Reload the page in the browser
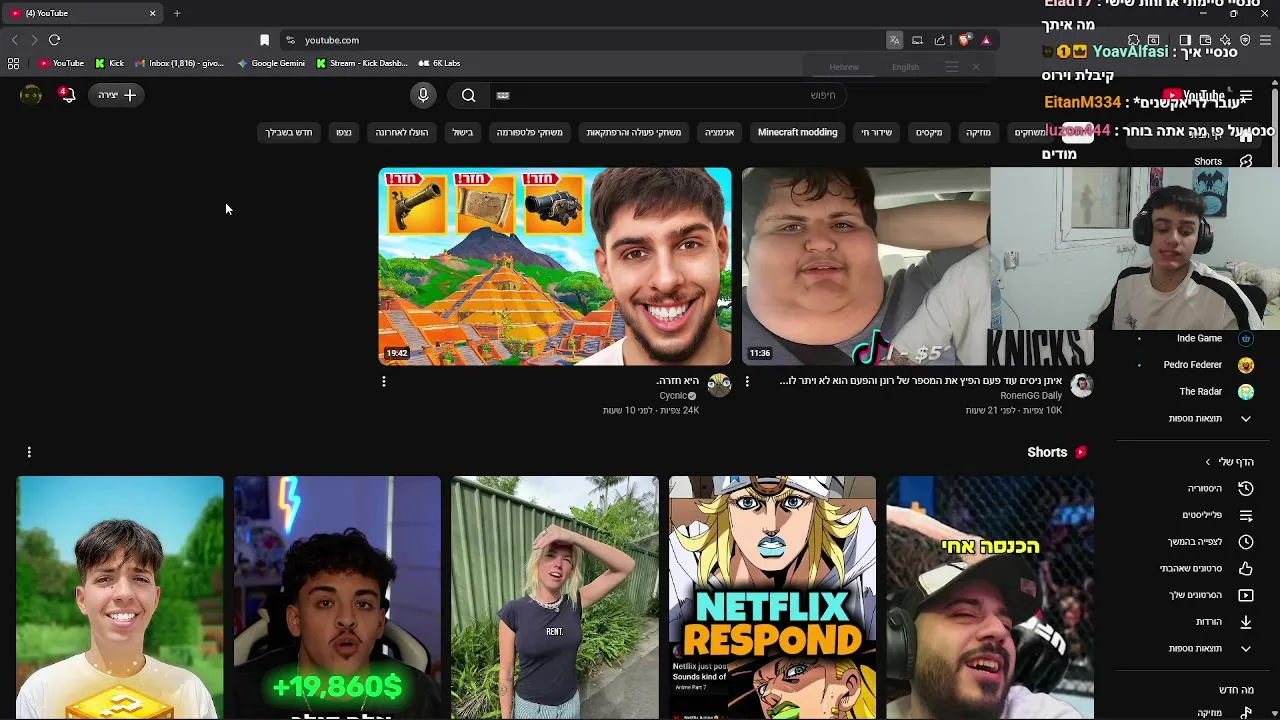 (x=55, y=40)
